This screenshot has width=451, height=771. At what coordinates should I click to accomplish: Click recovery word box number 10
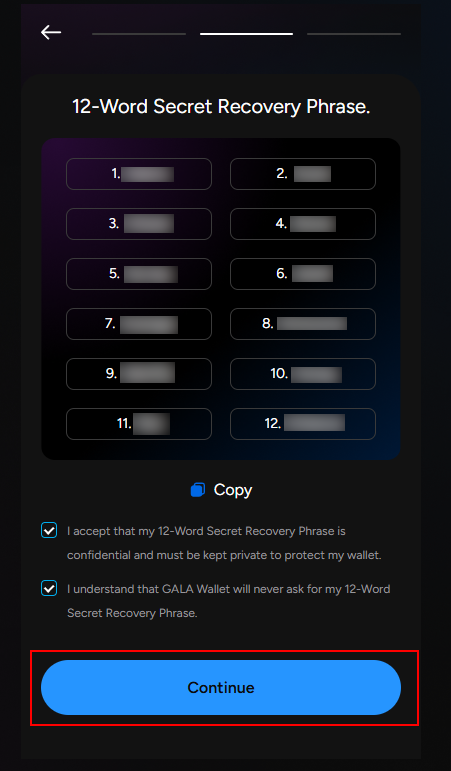tap(303, 374)
